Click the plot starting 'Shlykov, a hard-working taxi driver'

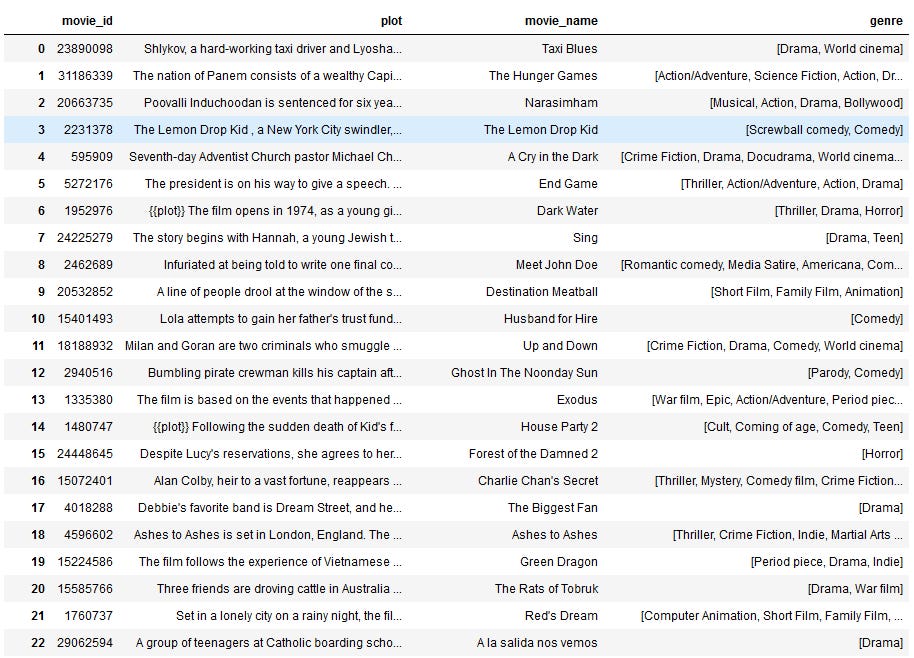[273, 49]
